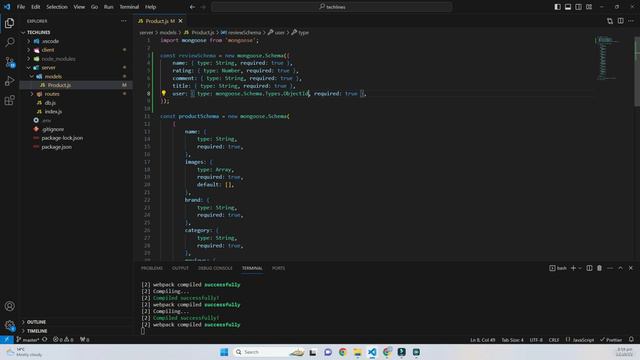Open db.js from the explorer
640x360 pixels.
pyautogui.click(x=50, y=103)
